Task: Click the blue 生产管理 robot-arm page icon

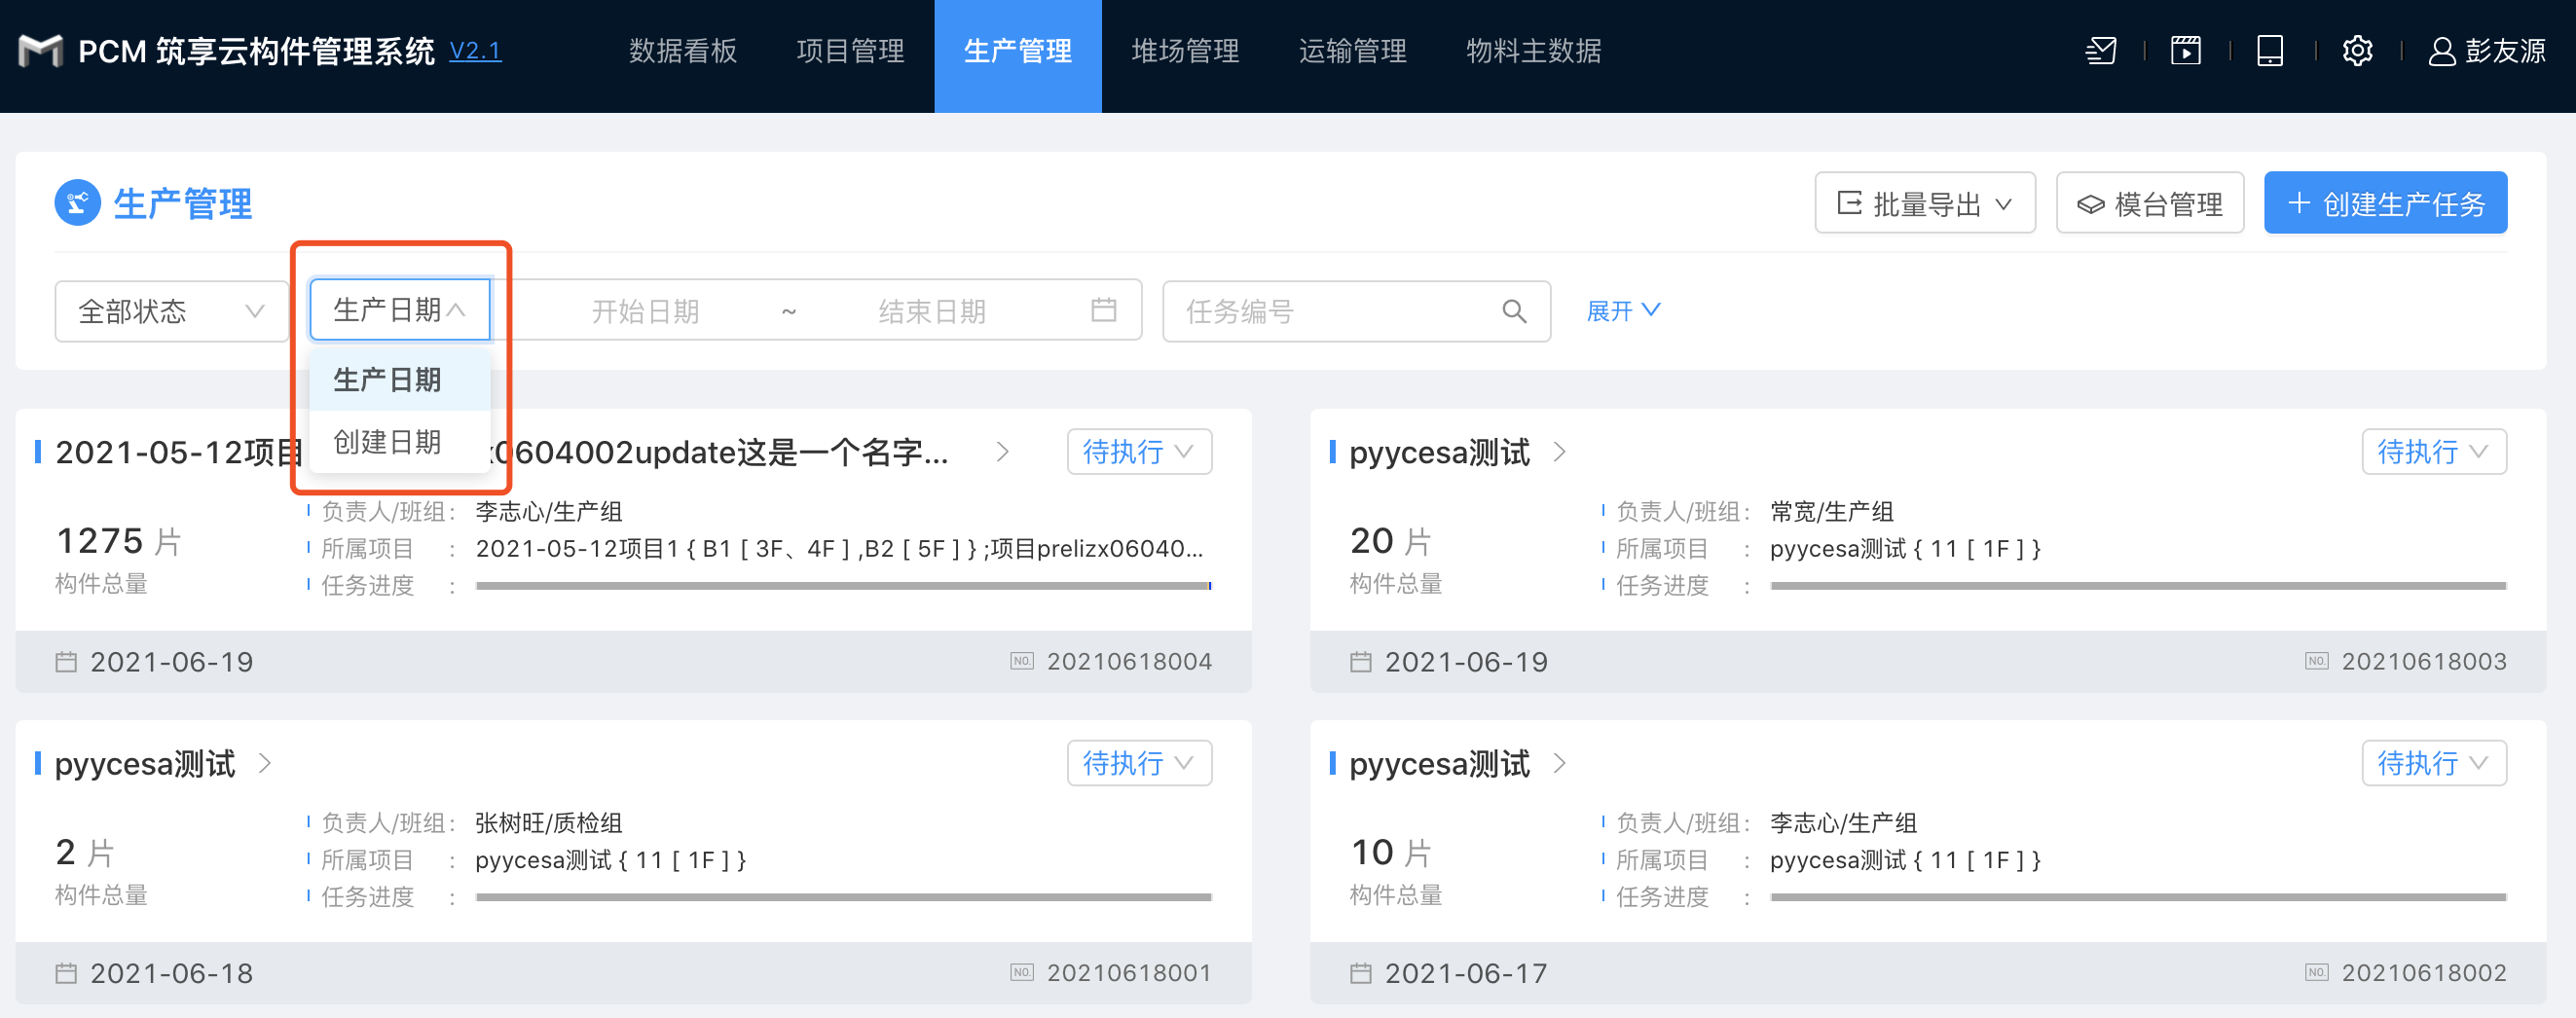Action: coord(77,203)
